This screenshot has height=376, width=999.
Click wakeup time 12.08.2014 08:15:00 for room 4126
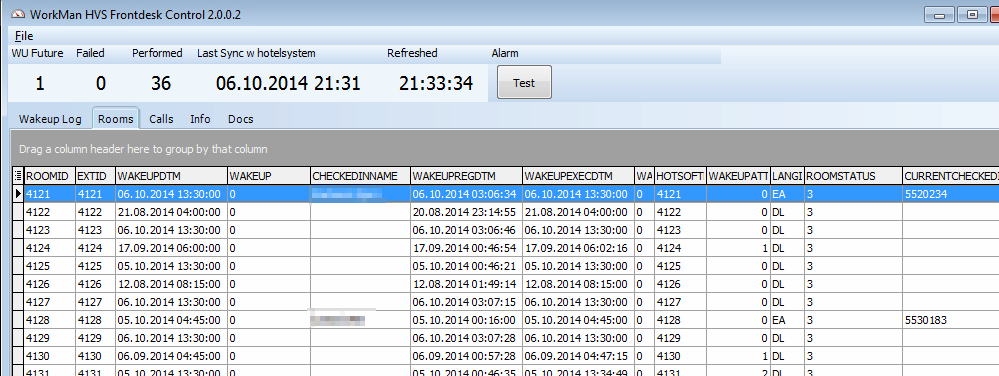[171, 284]
